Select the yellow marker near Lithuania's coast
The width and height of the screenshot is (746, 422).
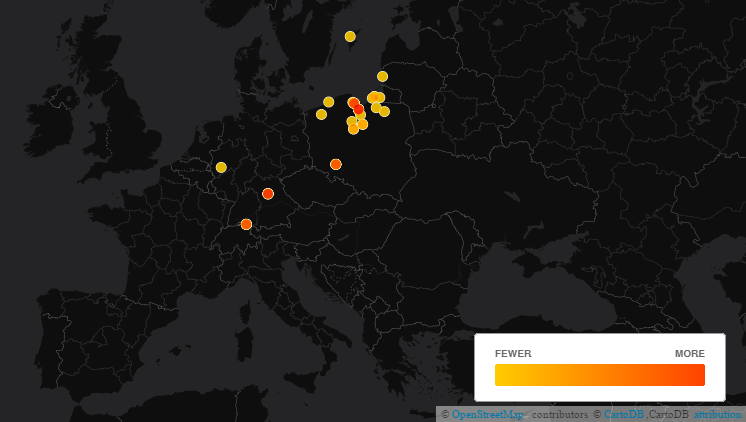(x=383, y=77)
